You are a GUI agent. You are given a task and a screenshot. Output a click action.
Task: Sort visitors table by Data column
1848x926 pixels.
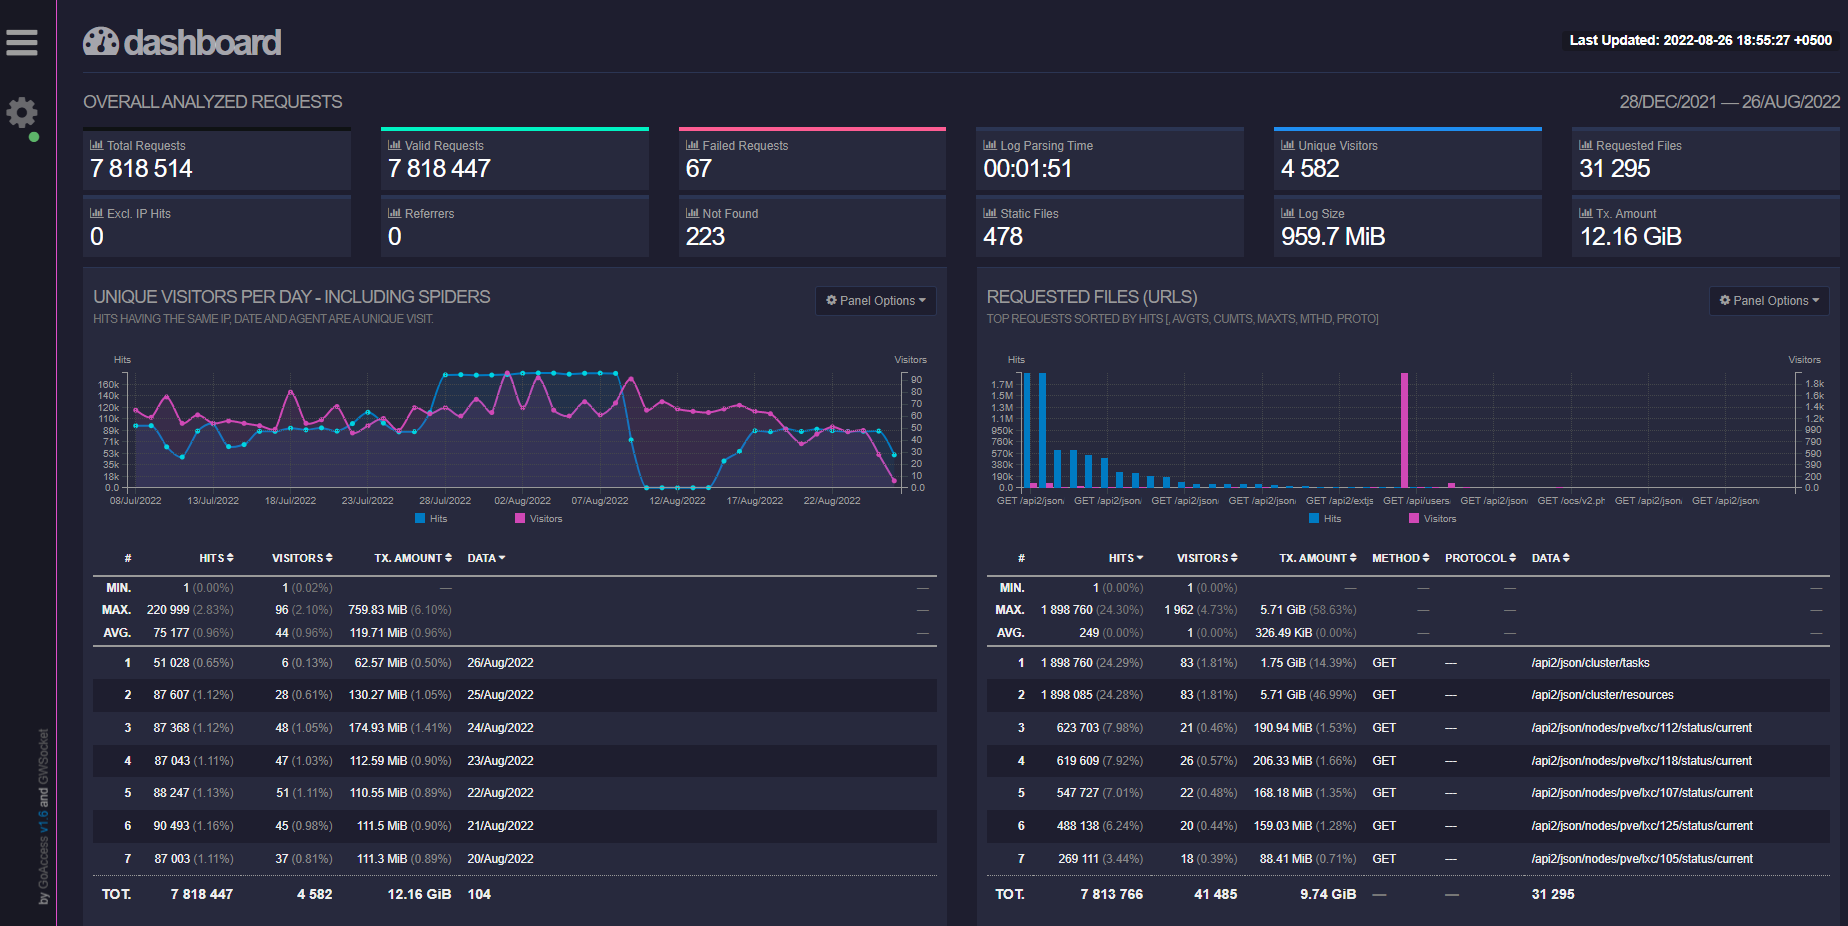486,558
